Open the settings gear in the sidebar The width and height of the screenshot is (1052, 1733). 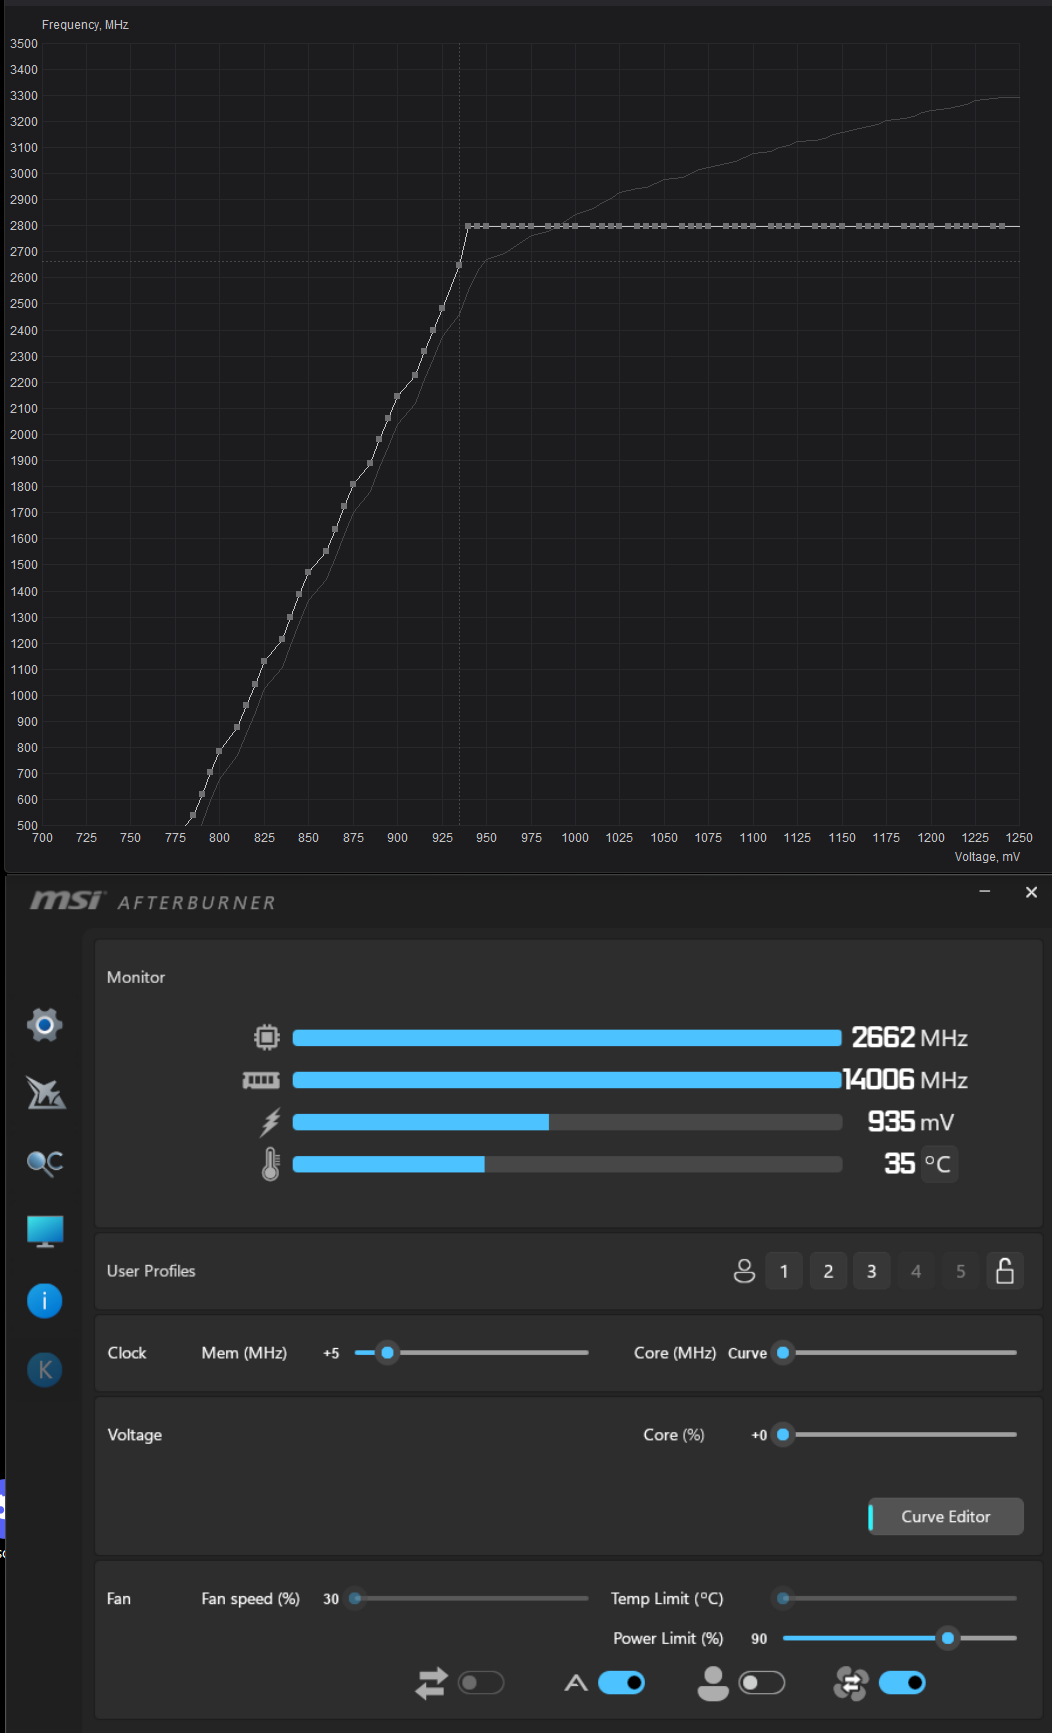[x=45, y=1024]
